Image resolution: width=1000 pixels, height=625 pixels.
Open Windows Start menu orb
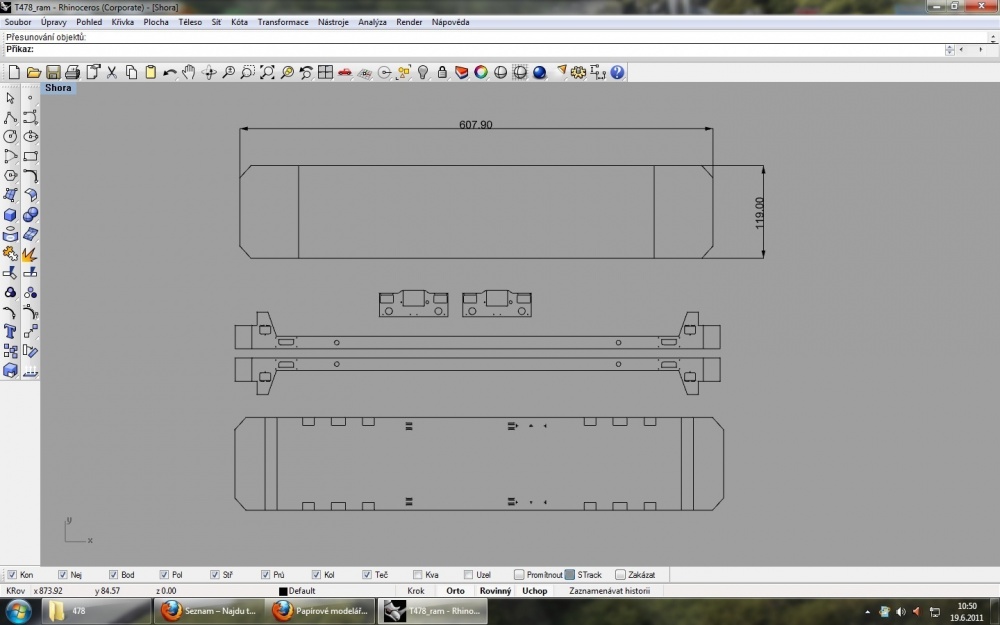click(x=18, y=611)
